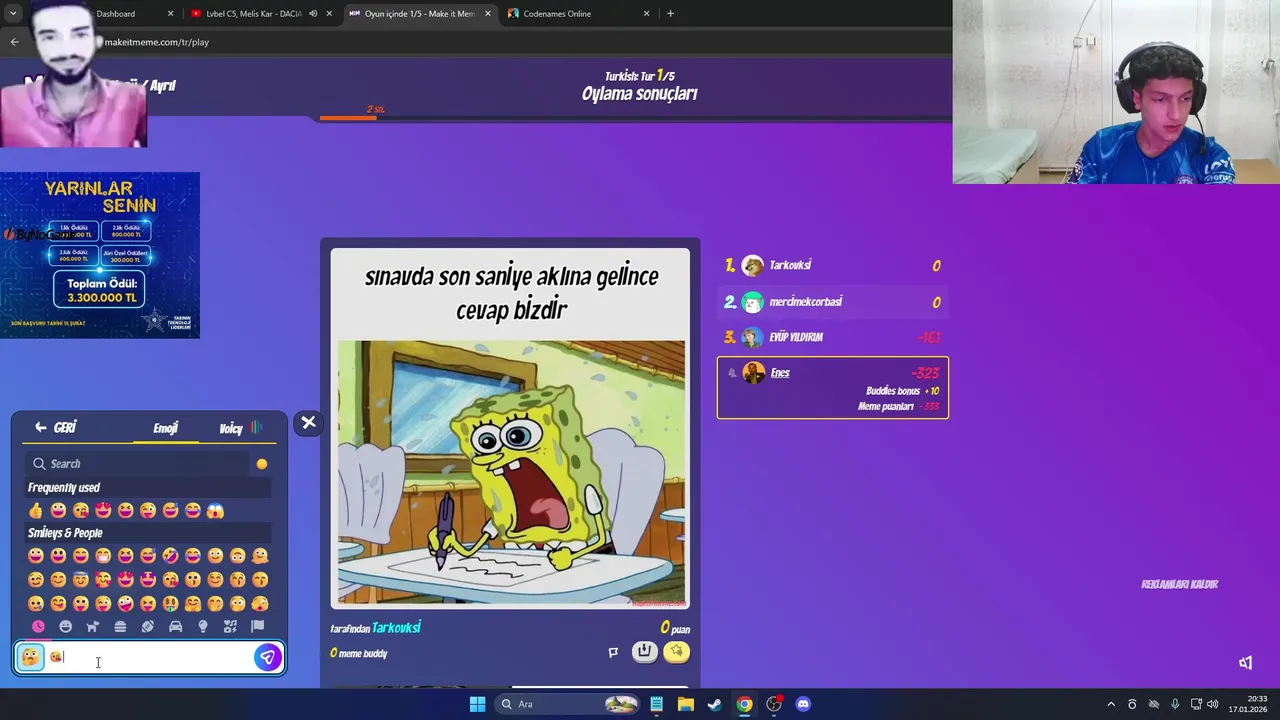1280x720 pixels.
Task: Click the SpongeBob meme image
Action: click(511, 474)
